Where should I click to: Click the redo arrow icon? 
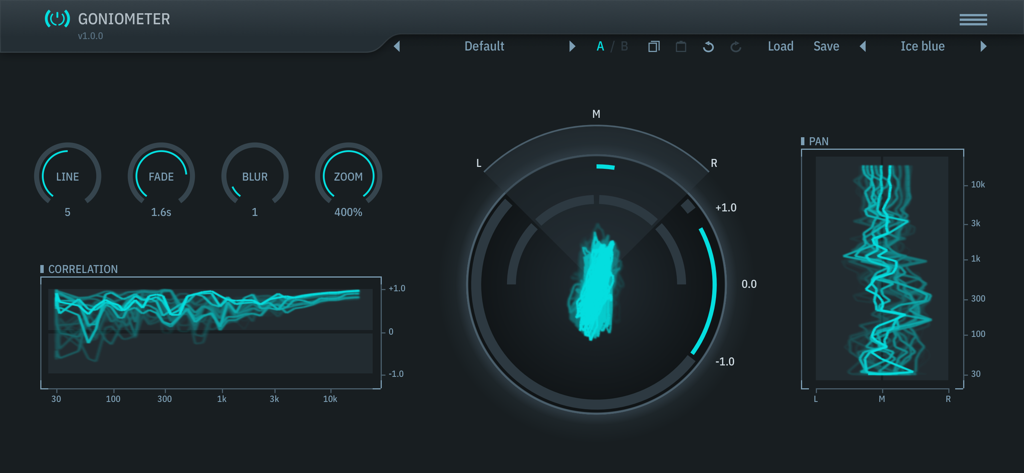pyautogui.click(x=736, y=47)
